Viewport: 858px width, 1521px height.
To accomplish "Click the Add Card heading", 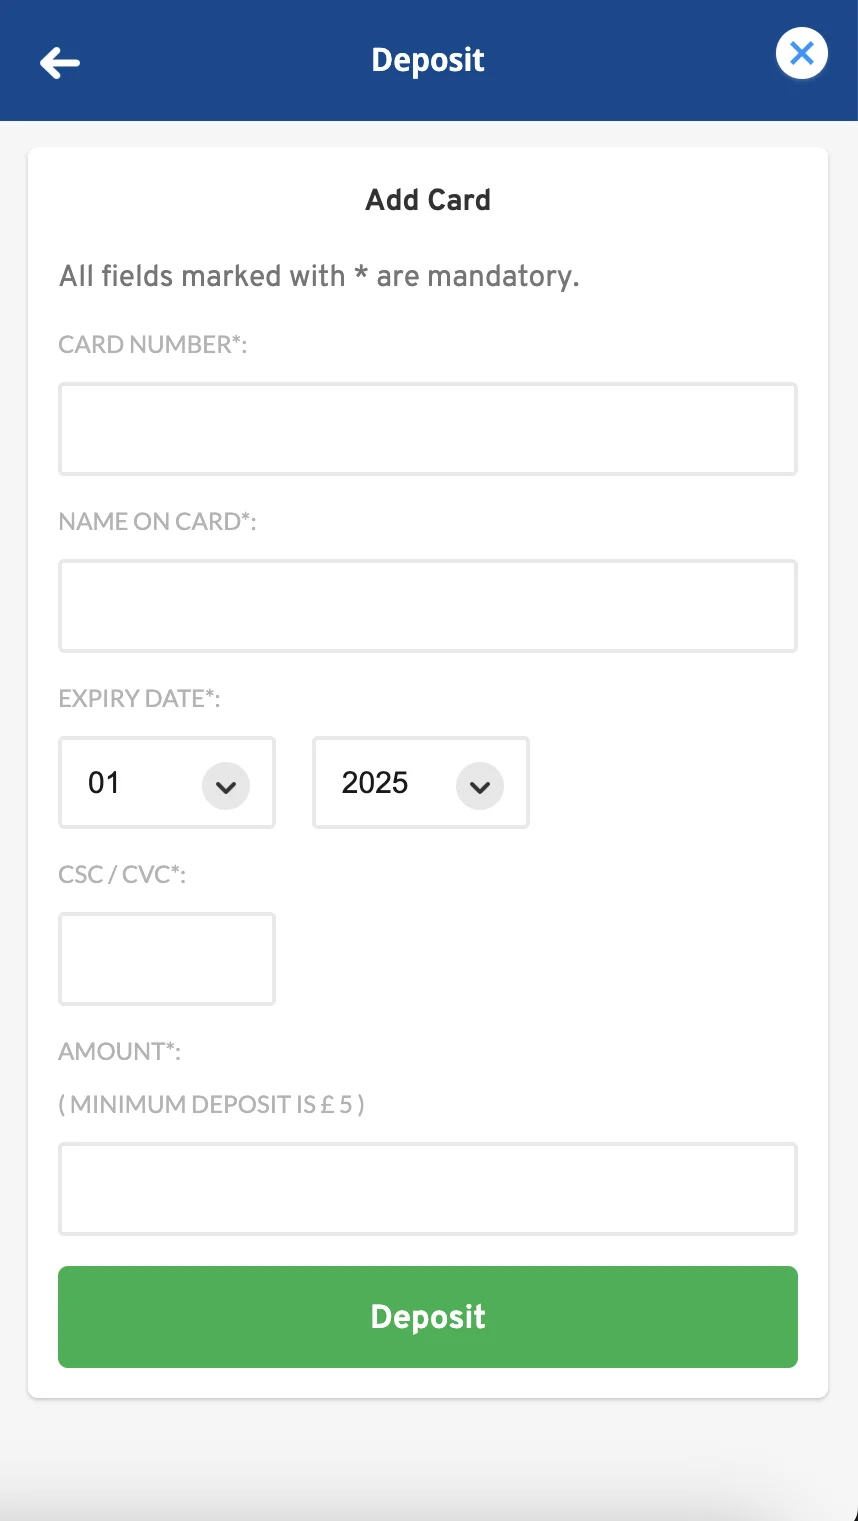I will tap(428, 200).
